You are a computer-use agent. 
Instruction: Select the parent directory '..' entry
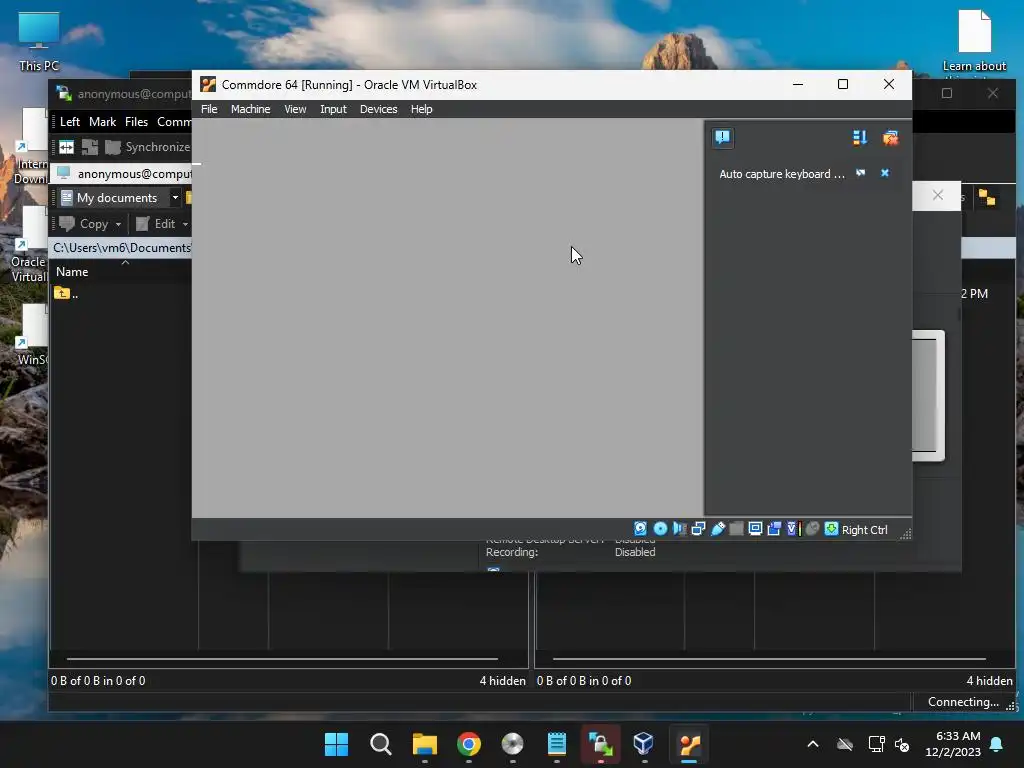point(66,293)
